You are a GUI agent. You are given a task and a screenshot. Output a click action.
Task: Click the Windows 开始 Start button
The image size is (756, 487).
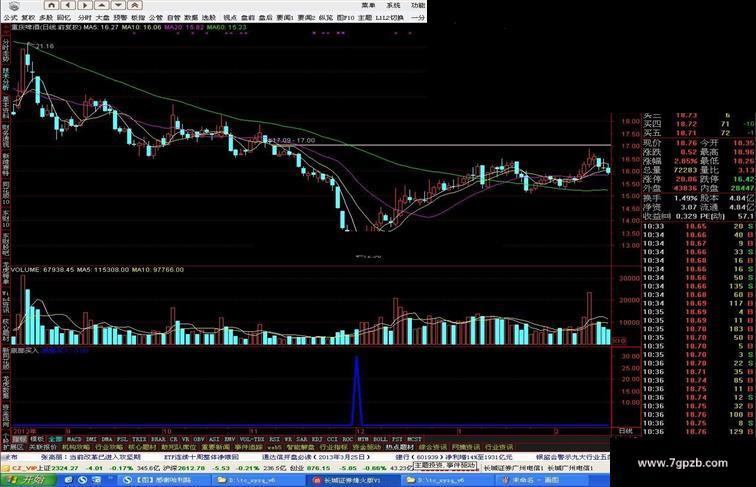[x=27, y=480]
